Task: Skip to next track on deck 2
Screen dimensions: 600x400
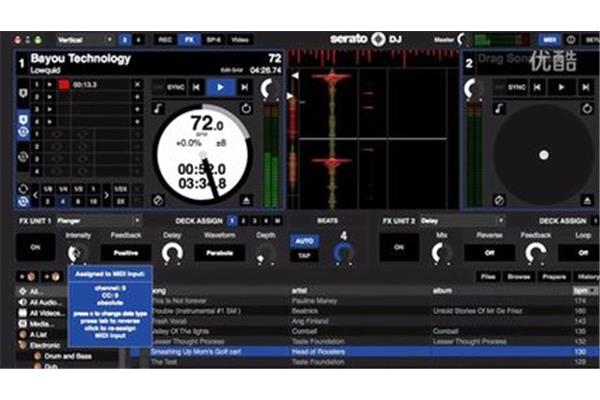Action: (x=585, y=87)
